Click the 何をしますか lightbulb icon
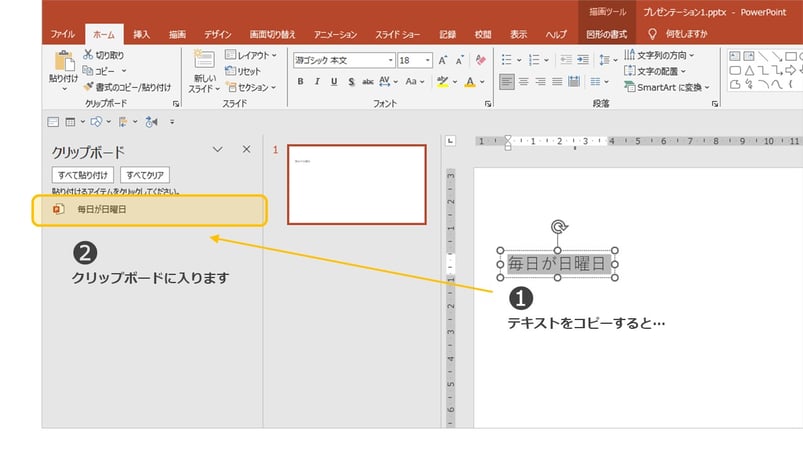The height and width of the screenshot is (451, 803). (652, 34)
